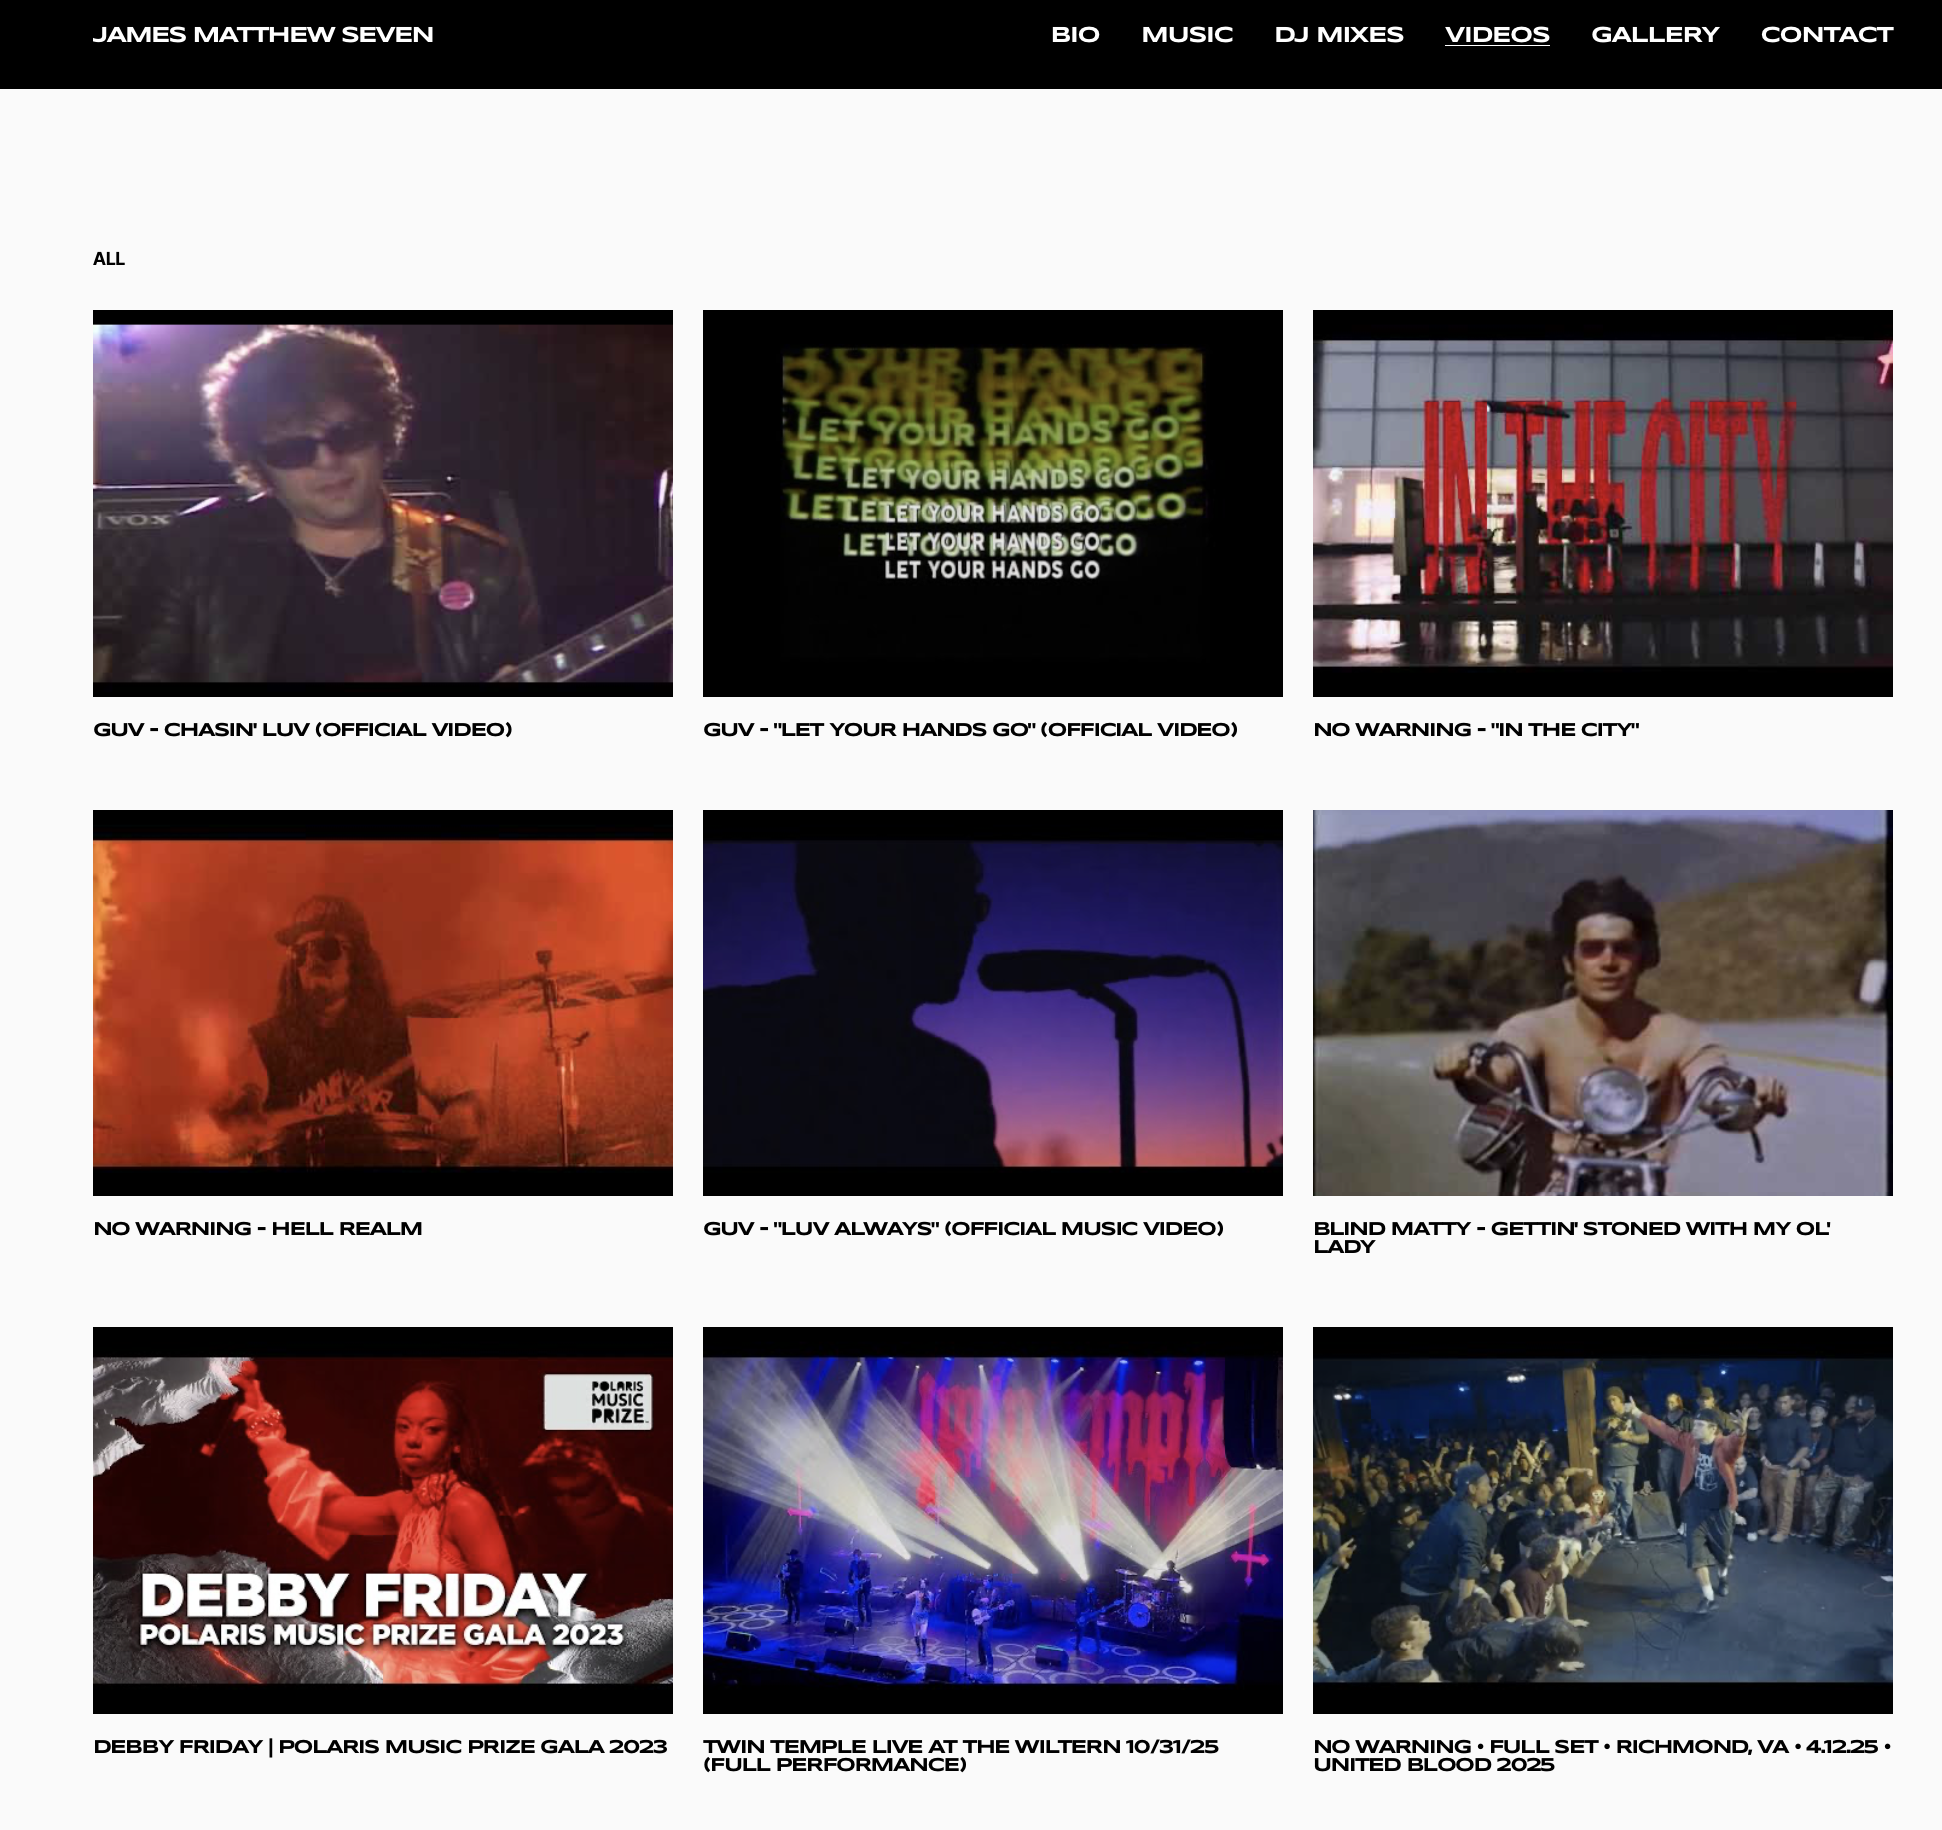The image size is (1942, 1830).
Task: Open the Debby Friday Polaris thumbnail
Action: pos(383,1519)
